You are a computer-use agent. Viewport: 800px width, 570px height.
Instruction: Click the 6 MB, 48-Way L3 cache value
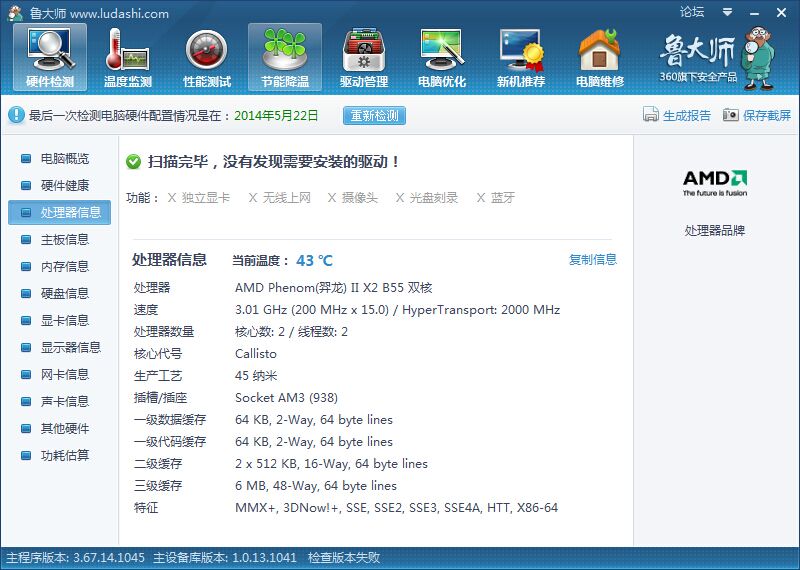[x=316, y=486]
